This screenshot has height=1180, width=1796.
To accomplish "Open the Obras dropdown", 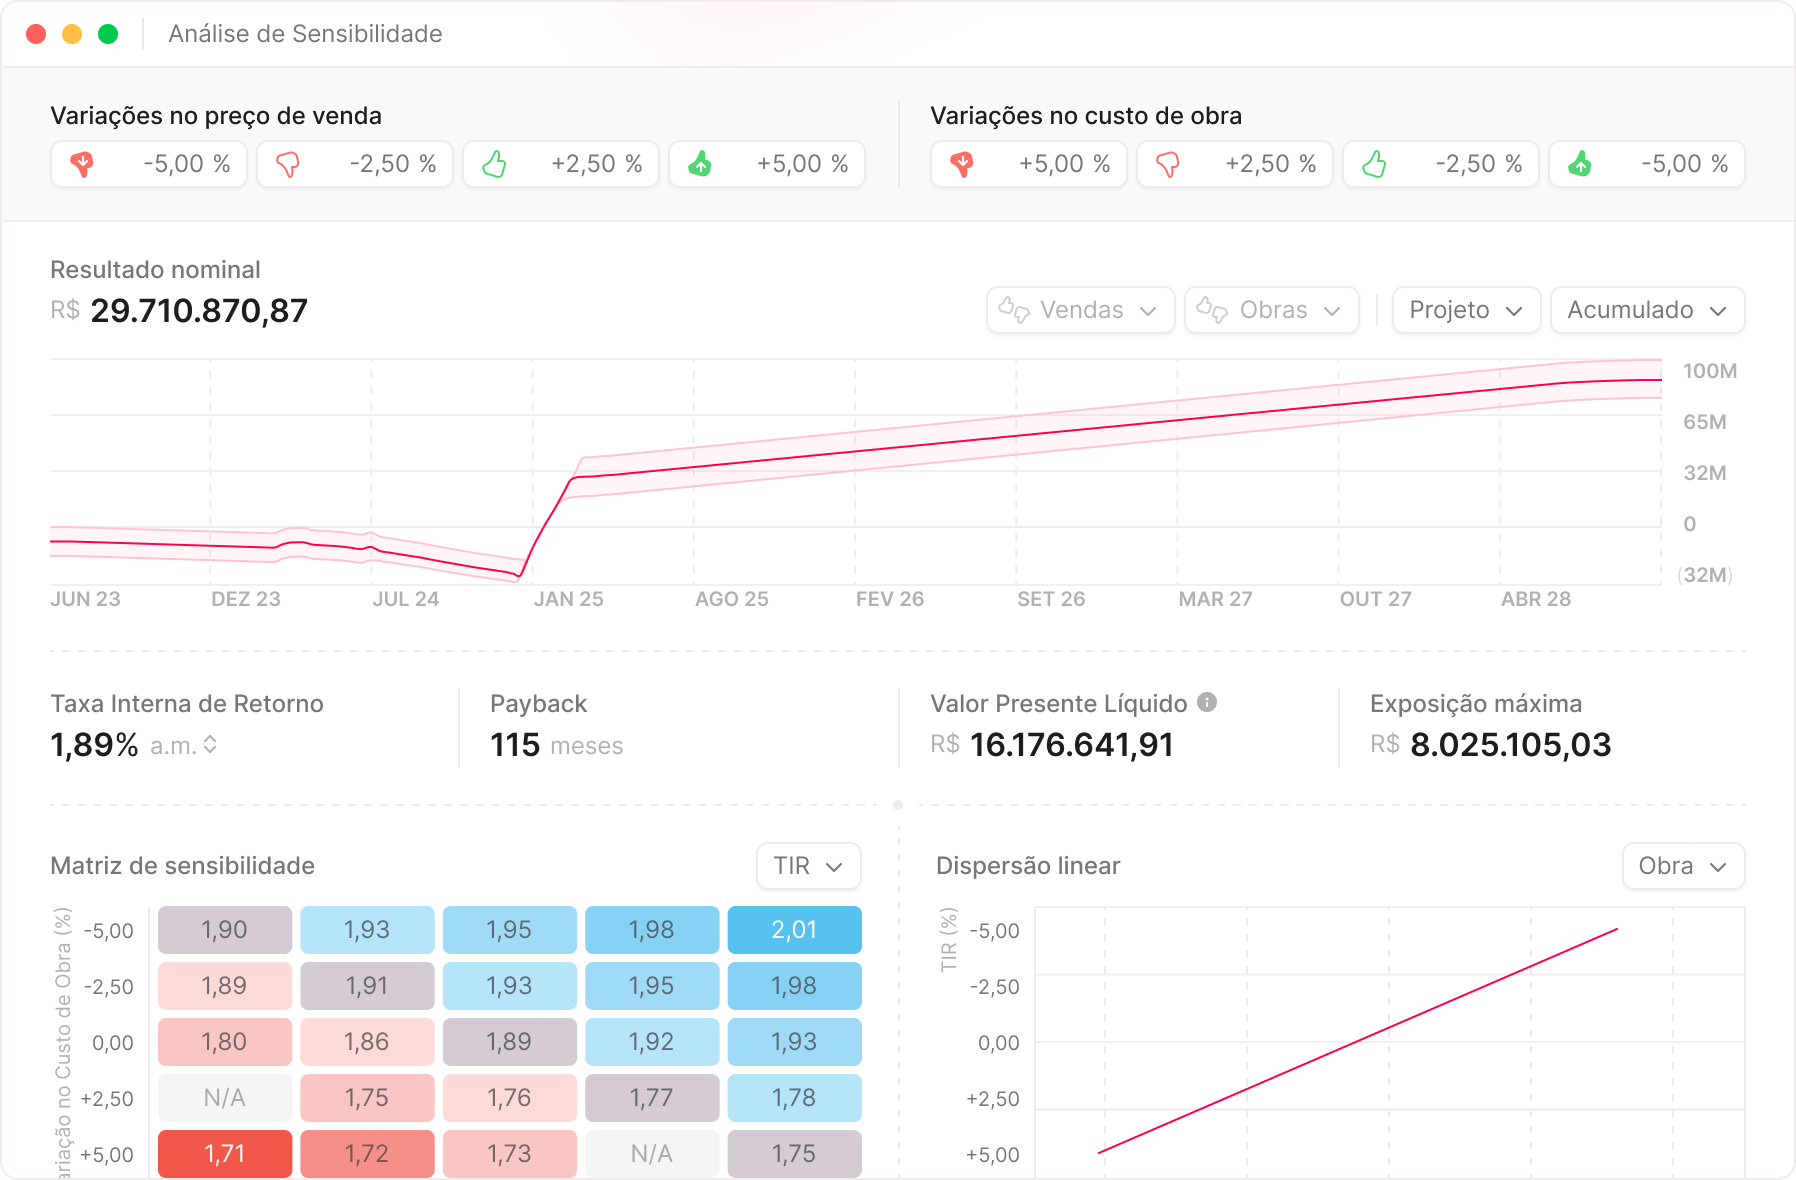I will (x=1271, y=310).
